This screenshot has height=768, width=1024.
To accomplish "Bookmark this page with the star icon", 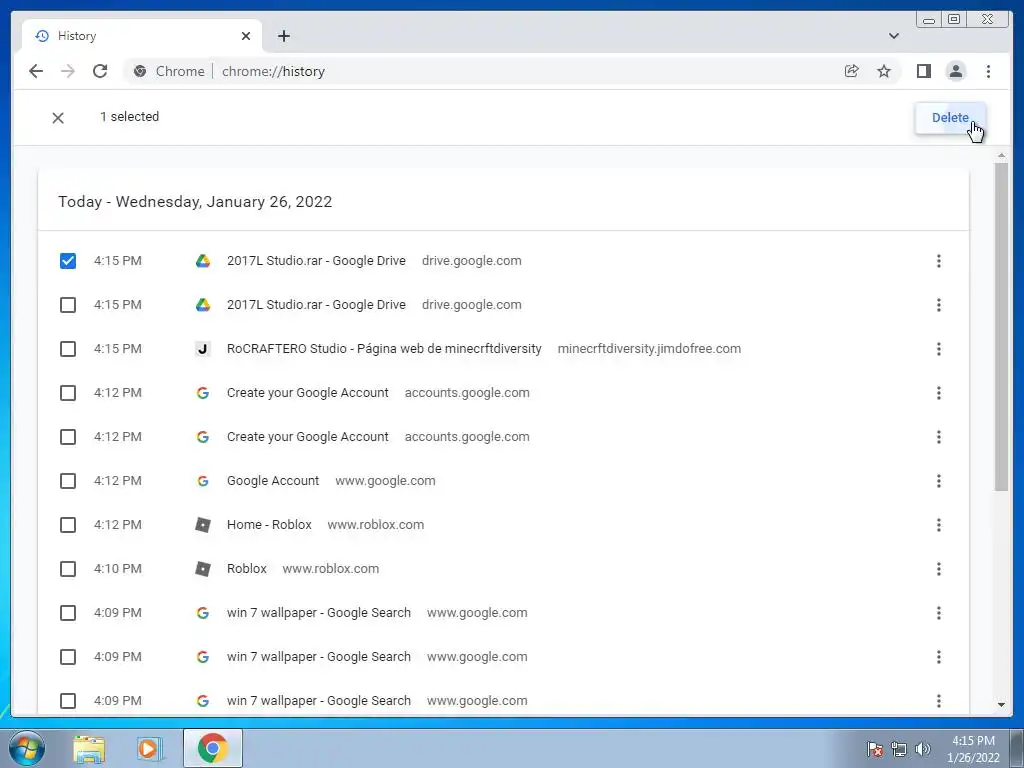I will coord(884,71).
